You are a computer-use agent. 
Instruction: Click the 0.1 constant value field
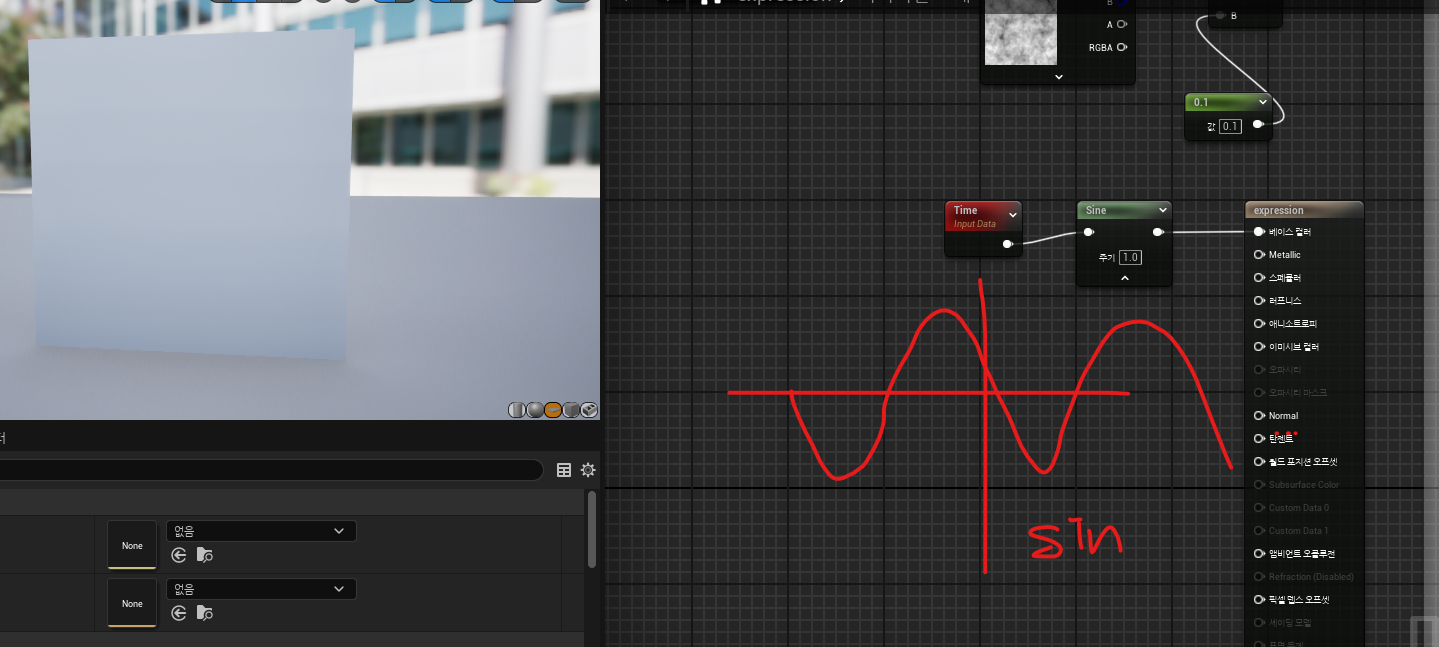tap(1230, 126)
